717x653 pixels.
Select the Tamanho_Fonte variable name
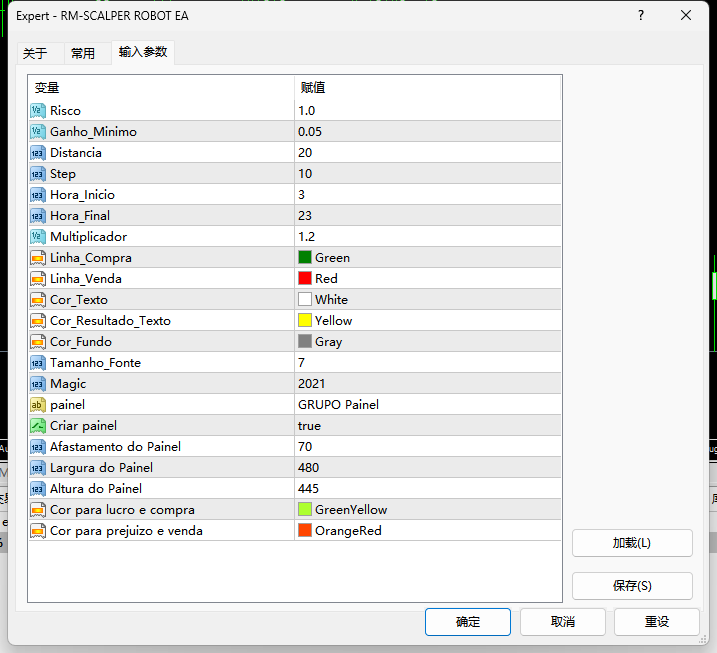pos(96,363)
